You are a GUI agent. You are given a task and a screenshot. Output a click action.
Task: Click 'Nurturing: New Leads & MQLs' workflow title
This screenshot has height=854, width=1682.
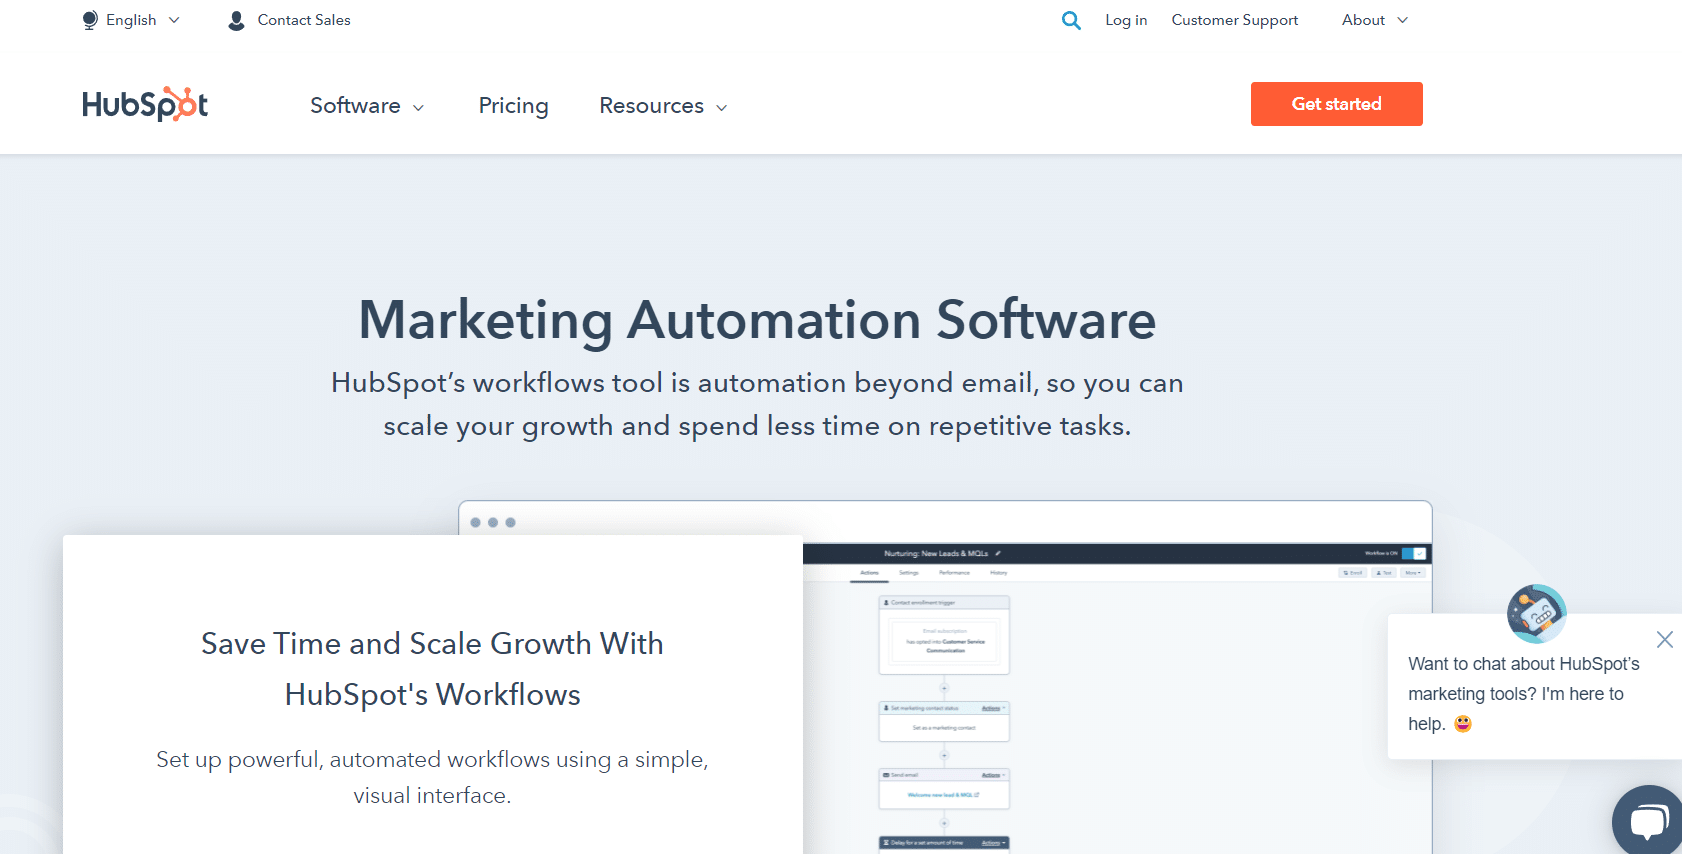(936, 553)
